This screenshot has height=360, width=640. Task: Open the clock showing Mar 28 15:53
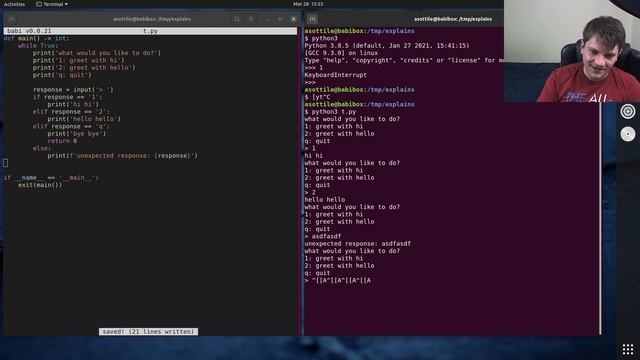(308, 4)
